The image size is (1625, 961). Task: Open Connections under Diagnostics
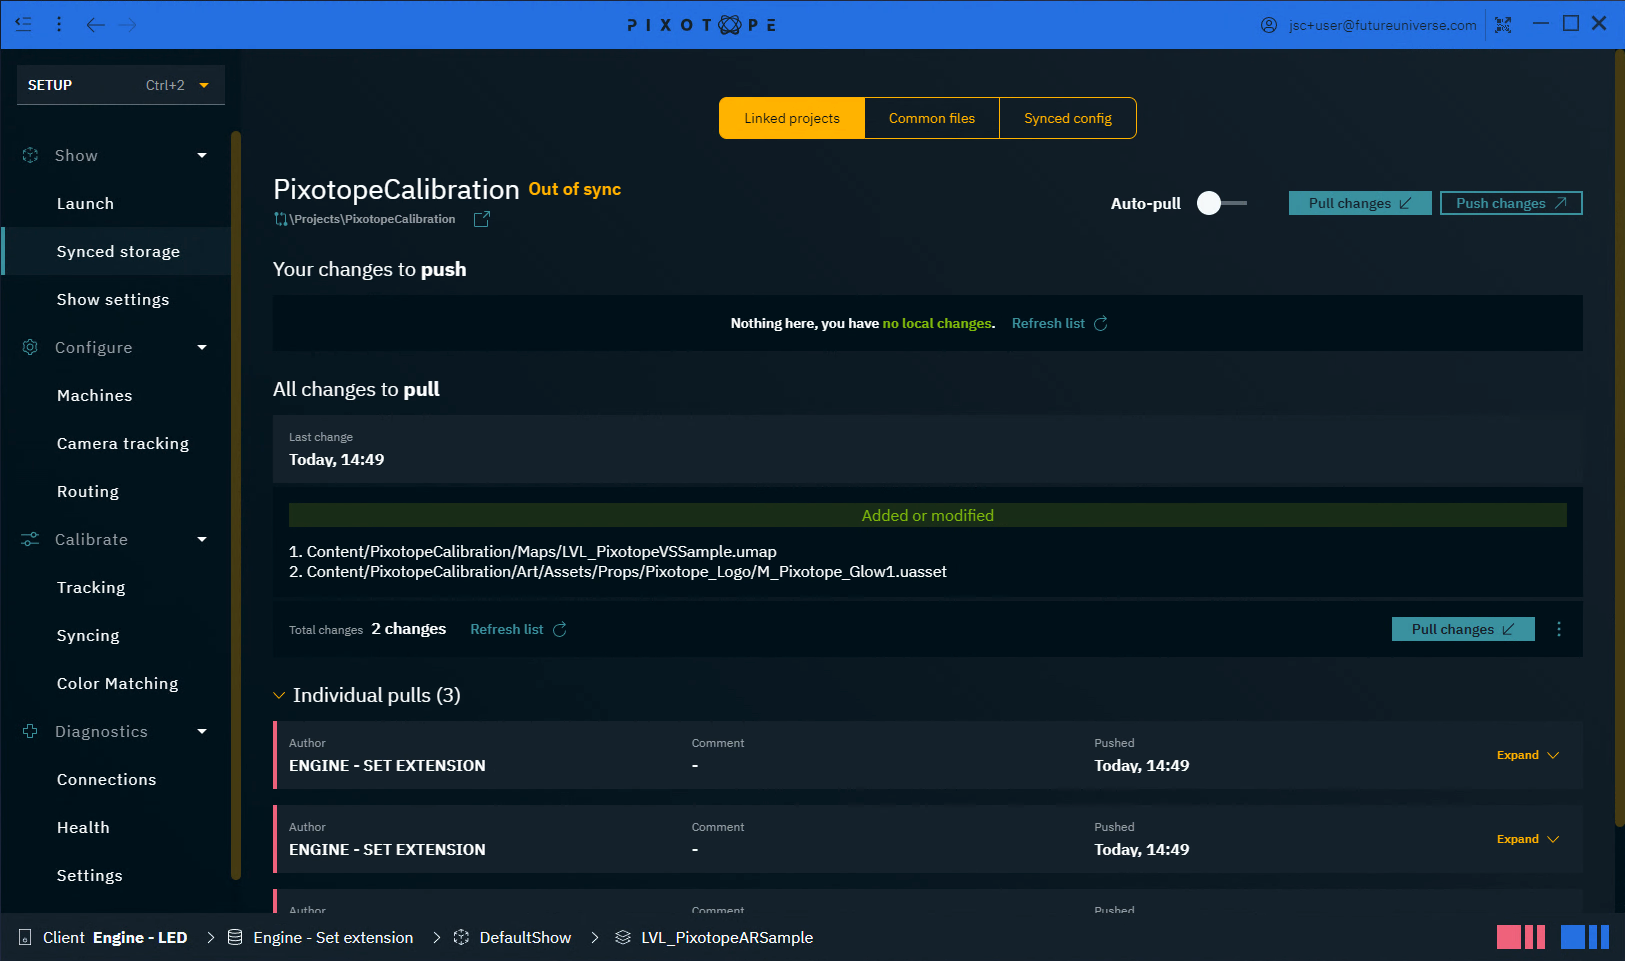(117, 779)
